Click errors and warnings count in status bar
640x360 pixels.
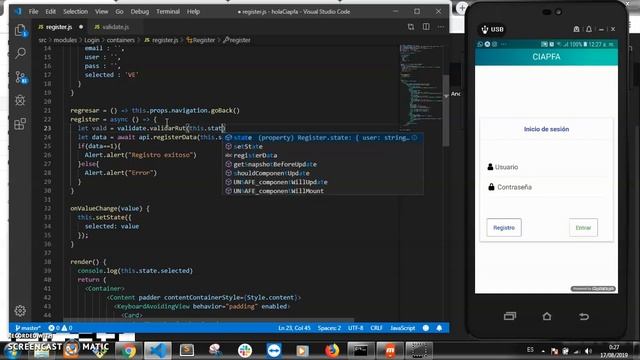(x=60, y=328)
